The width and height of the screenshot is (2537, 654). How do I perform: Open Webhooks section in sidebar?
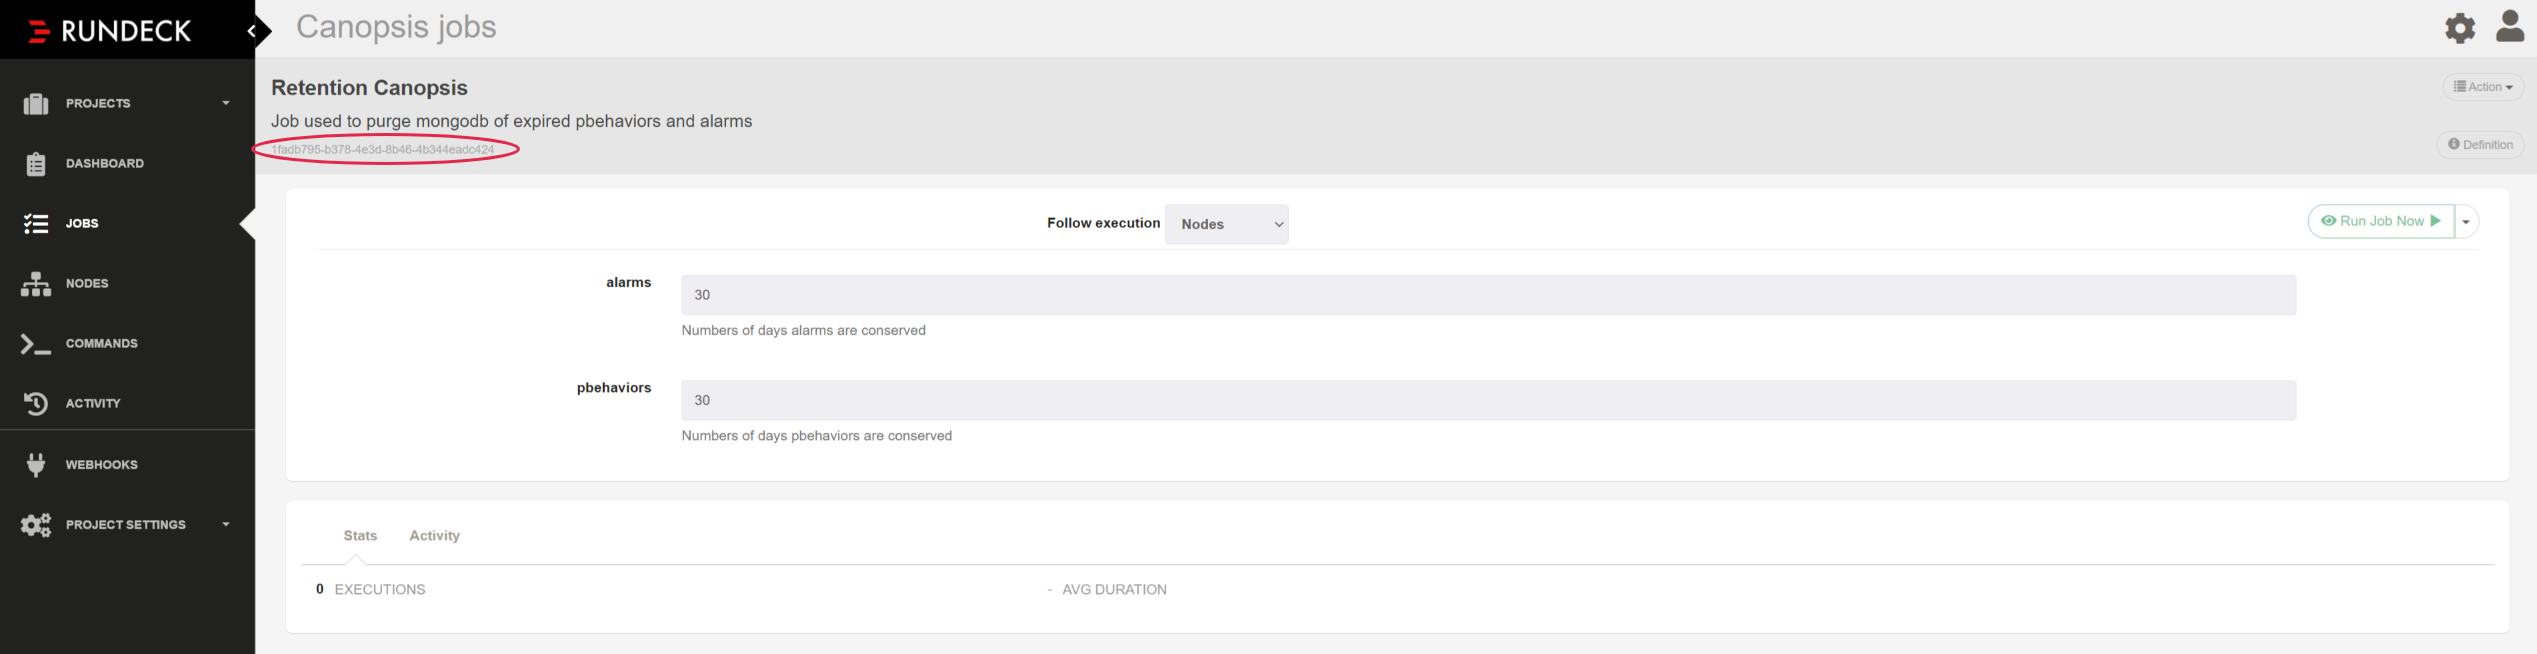point(102,464)
